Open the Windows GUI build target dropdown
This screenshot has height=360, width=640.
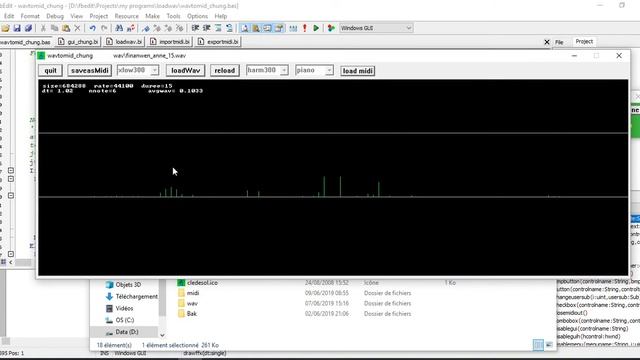coord(376,28)
